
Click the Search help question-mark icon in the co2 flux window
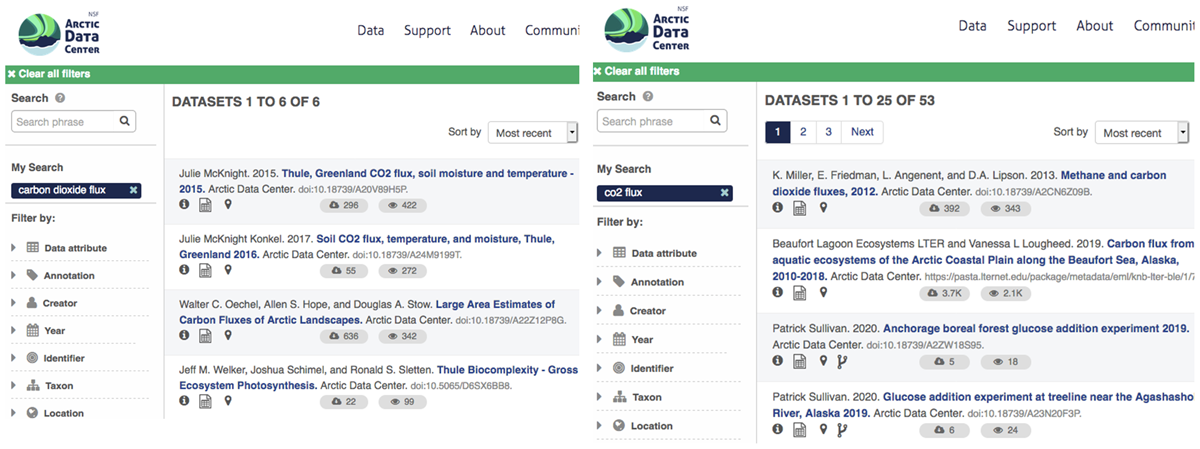click(x=647, y=97)
